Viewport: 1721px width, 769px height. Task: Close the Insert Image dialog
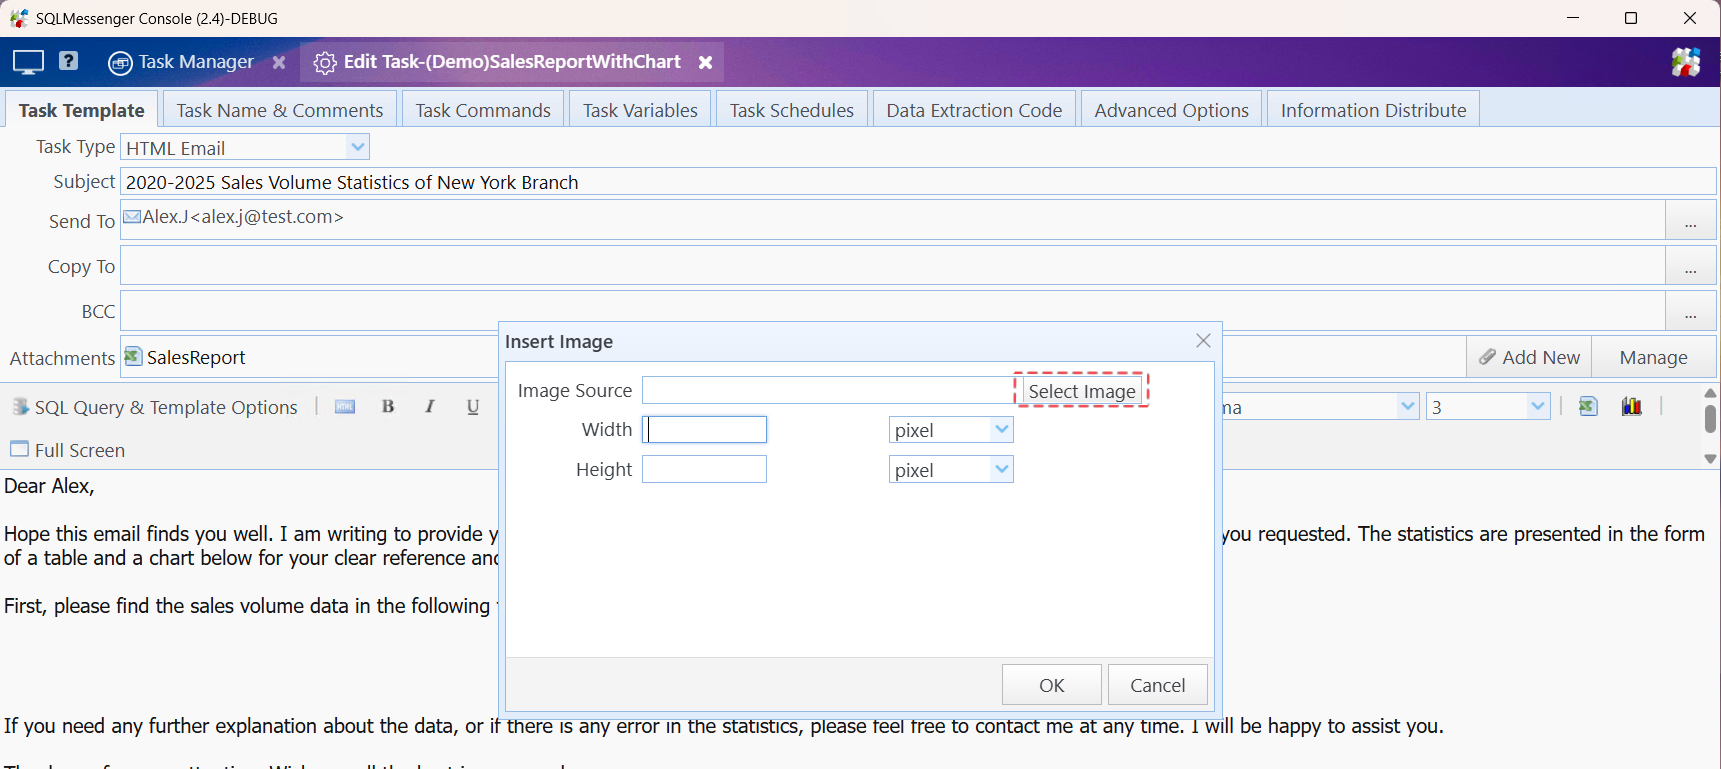point(1203,341)
